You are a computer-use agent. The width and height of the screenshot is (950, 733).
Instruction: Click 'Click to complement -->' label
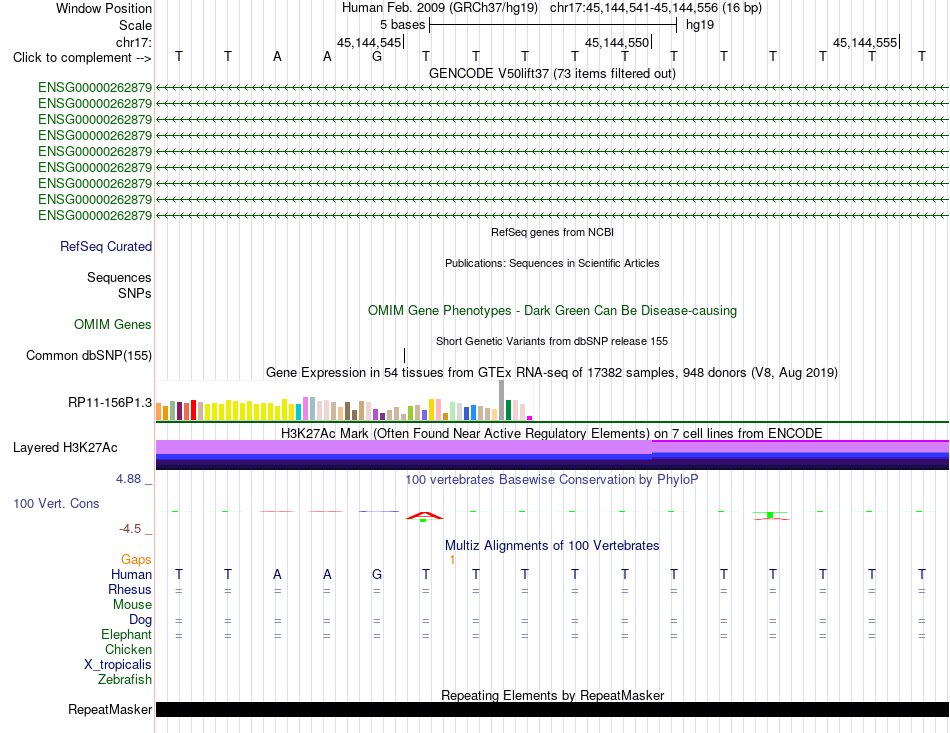[82, 58]
